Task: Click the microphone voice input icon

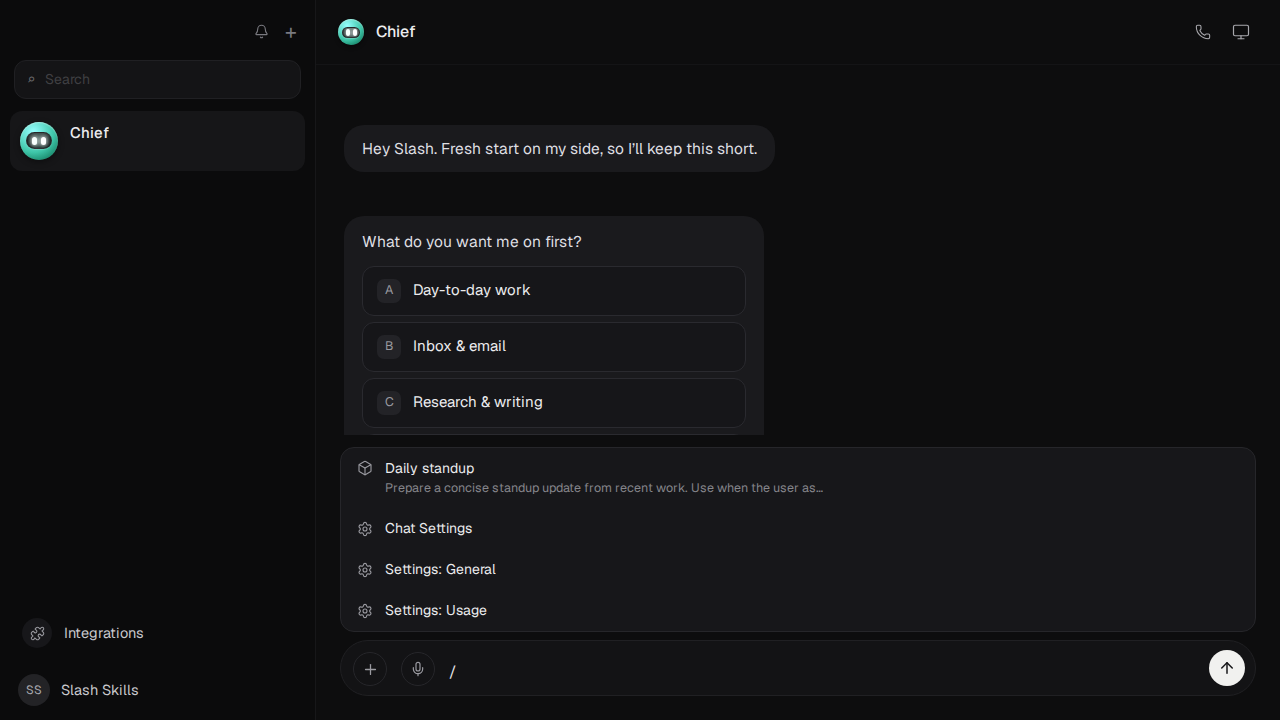Action: (x=418, y=669)
